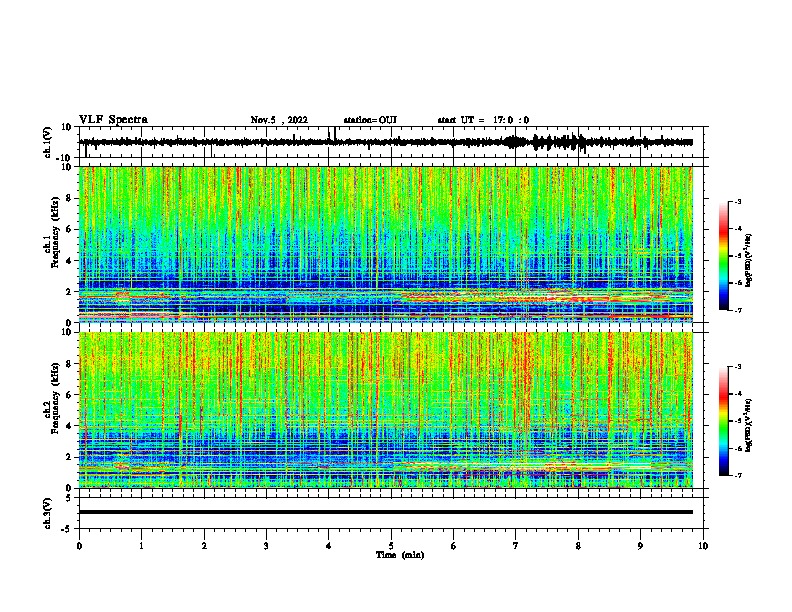Click the "start UT = 17:0 :0" label
The image size is (792, 612).
(483, 120)
